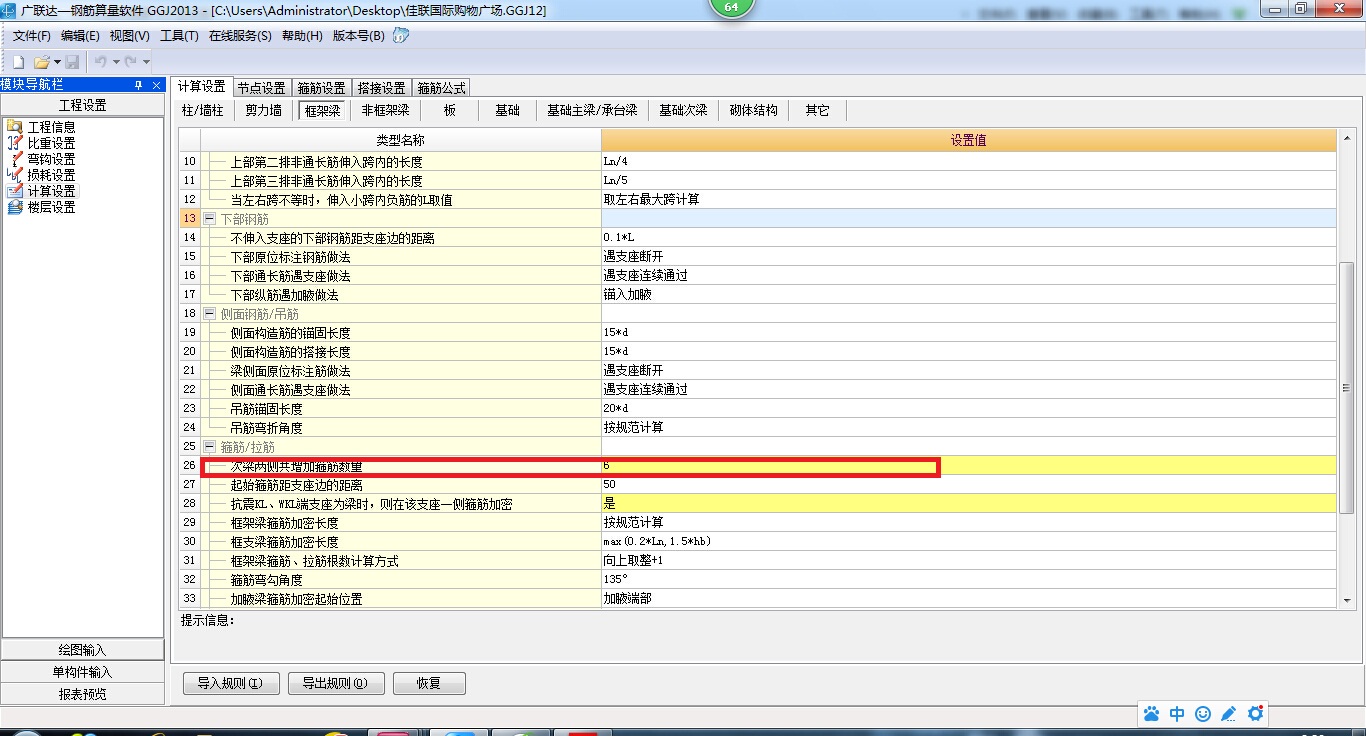Switch to the 节点设置 tab
The width and height of the screenshot is (1366, 736).
click(262, 88)
